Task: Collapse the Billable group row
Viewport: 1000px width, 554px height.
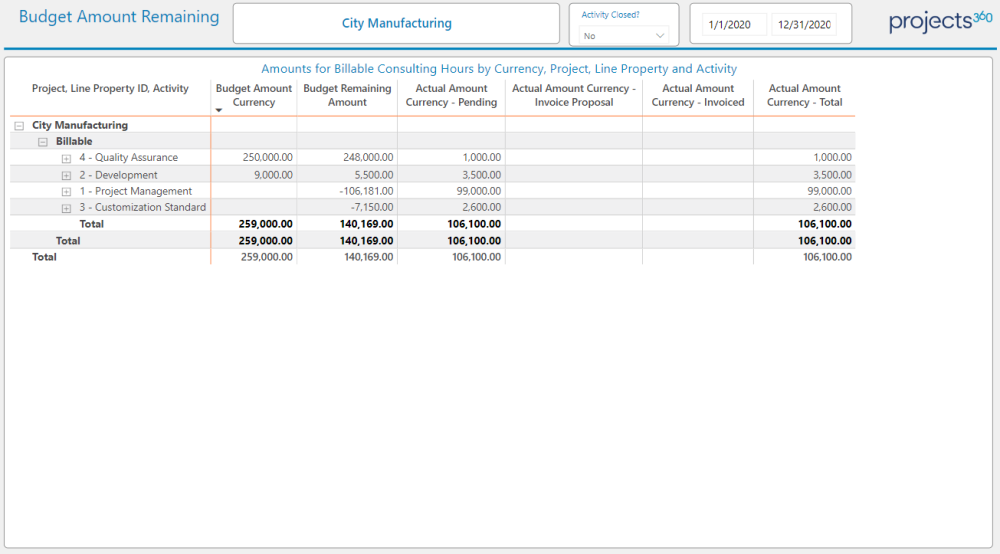Action: click(42, 142)
